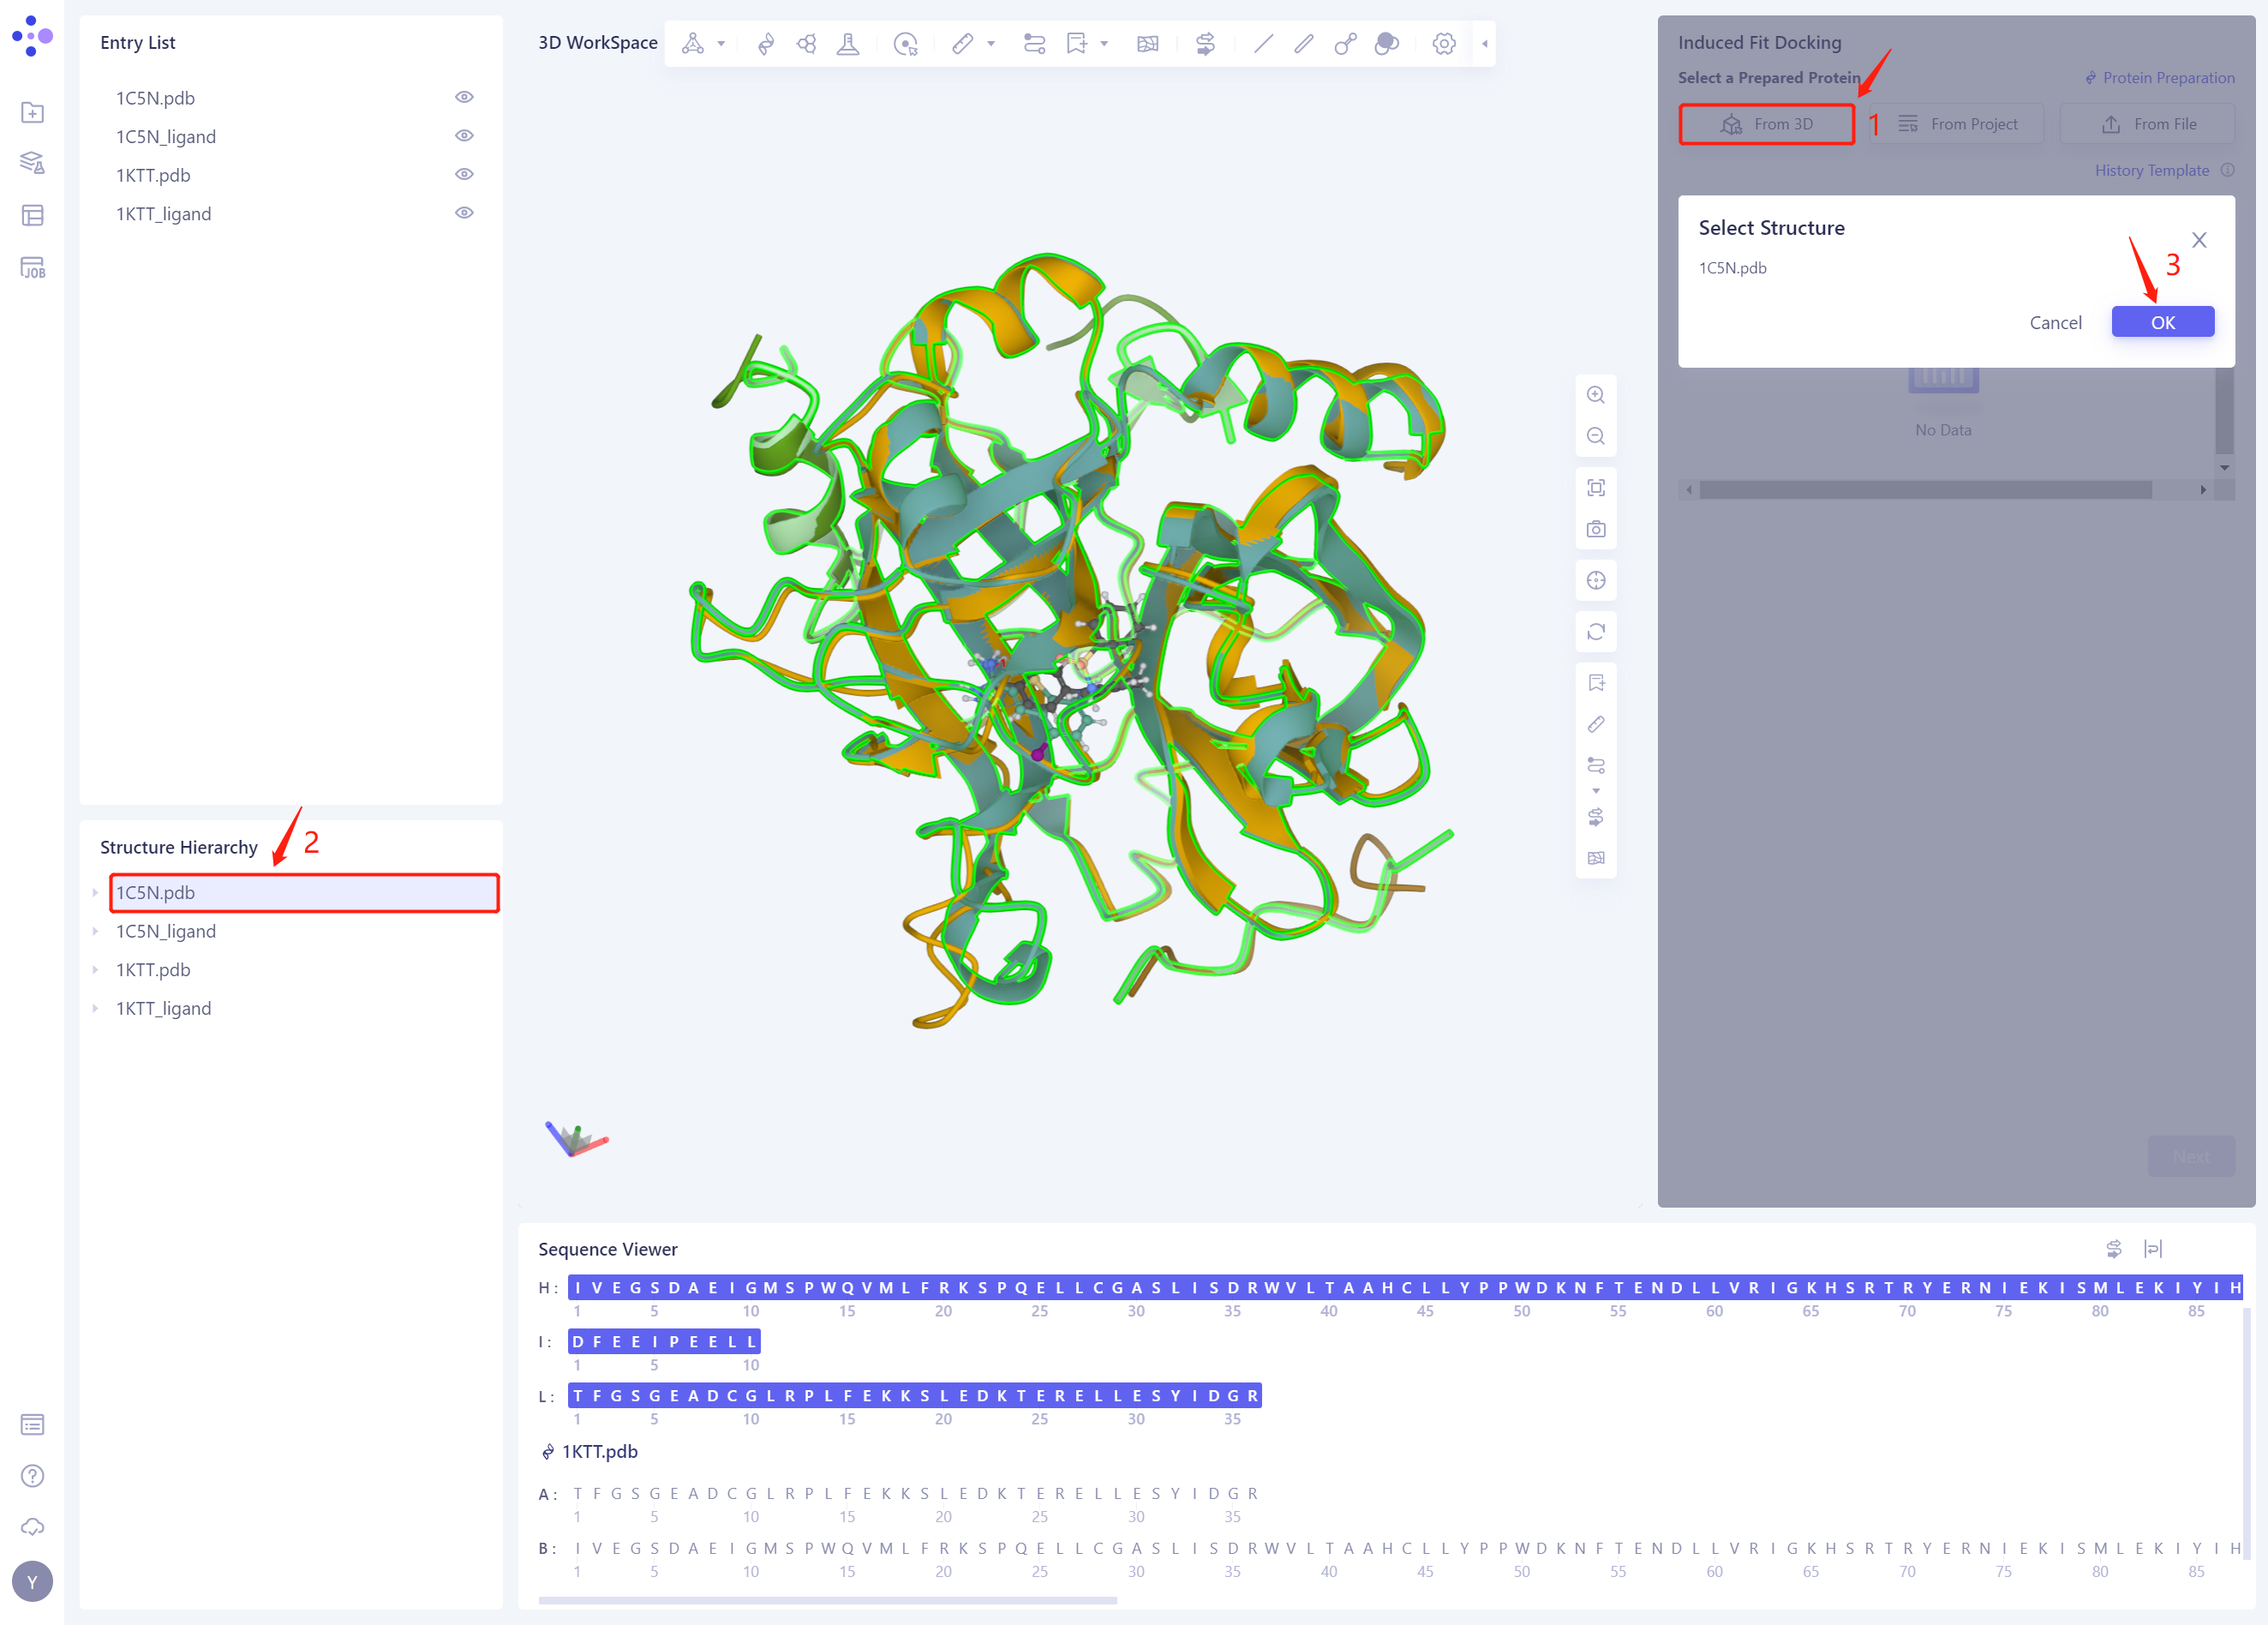This screenshot has width=2268, height=1625.
Task: Zoom in using the magnifier plus icon
Action: coord(1596,394)
